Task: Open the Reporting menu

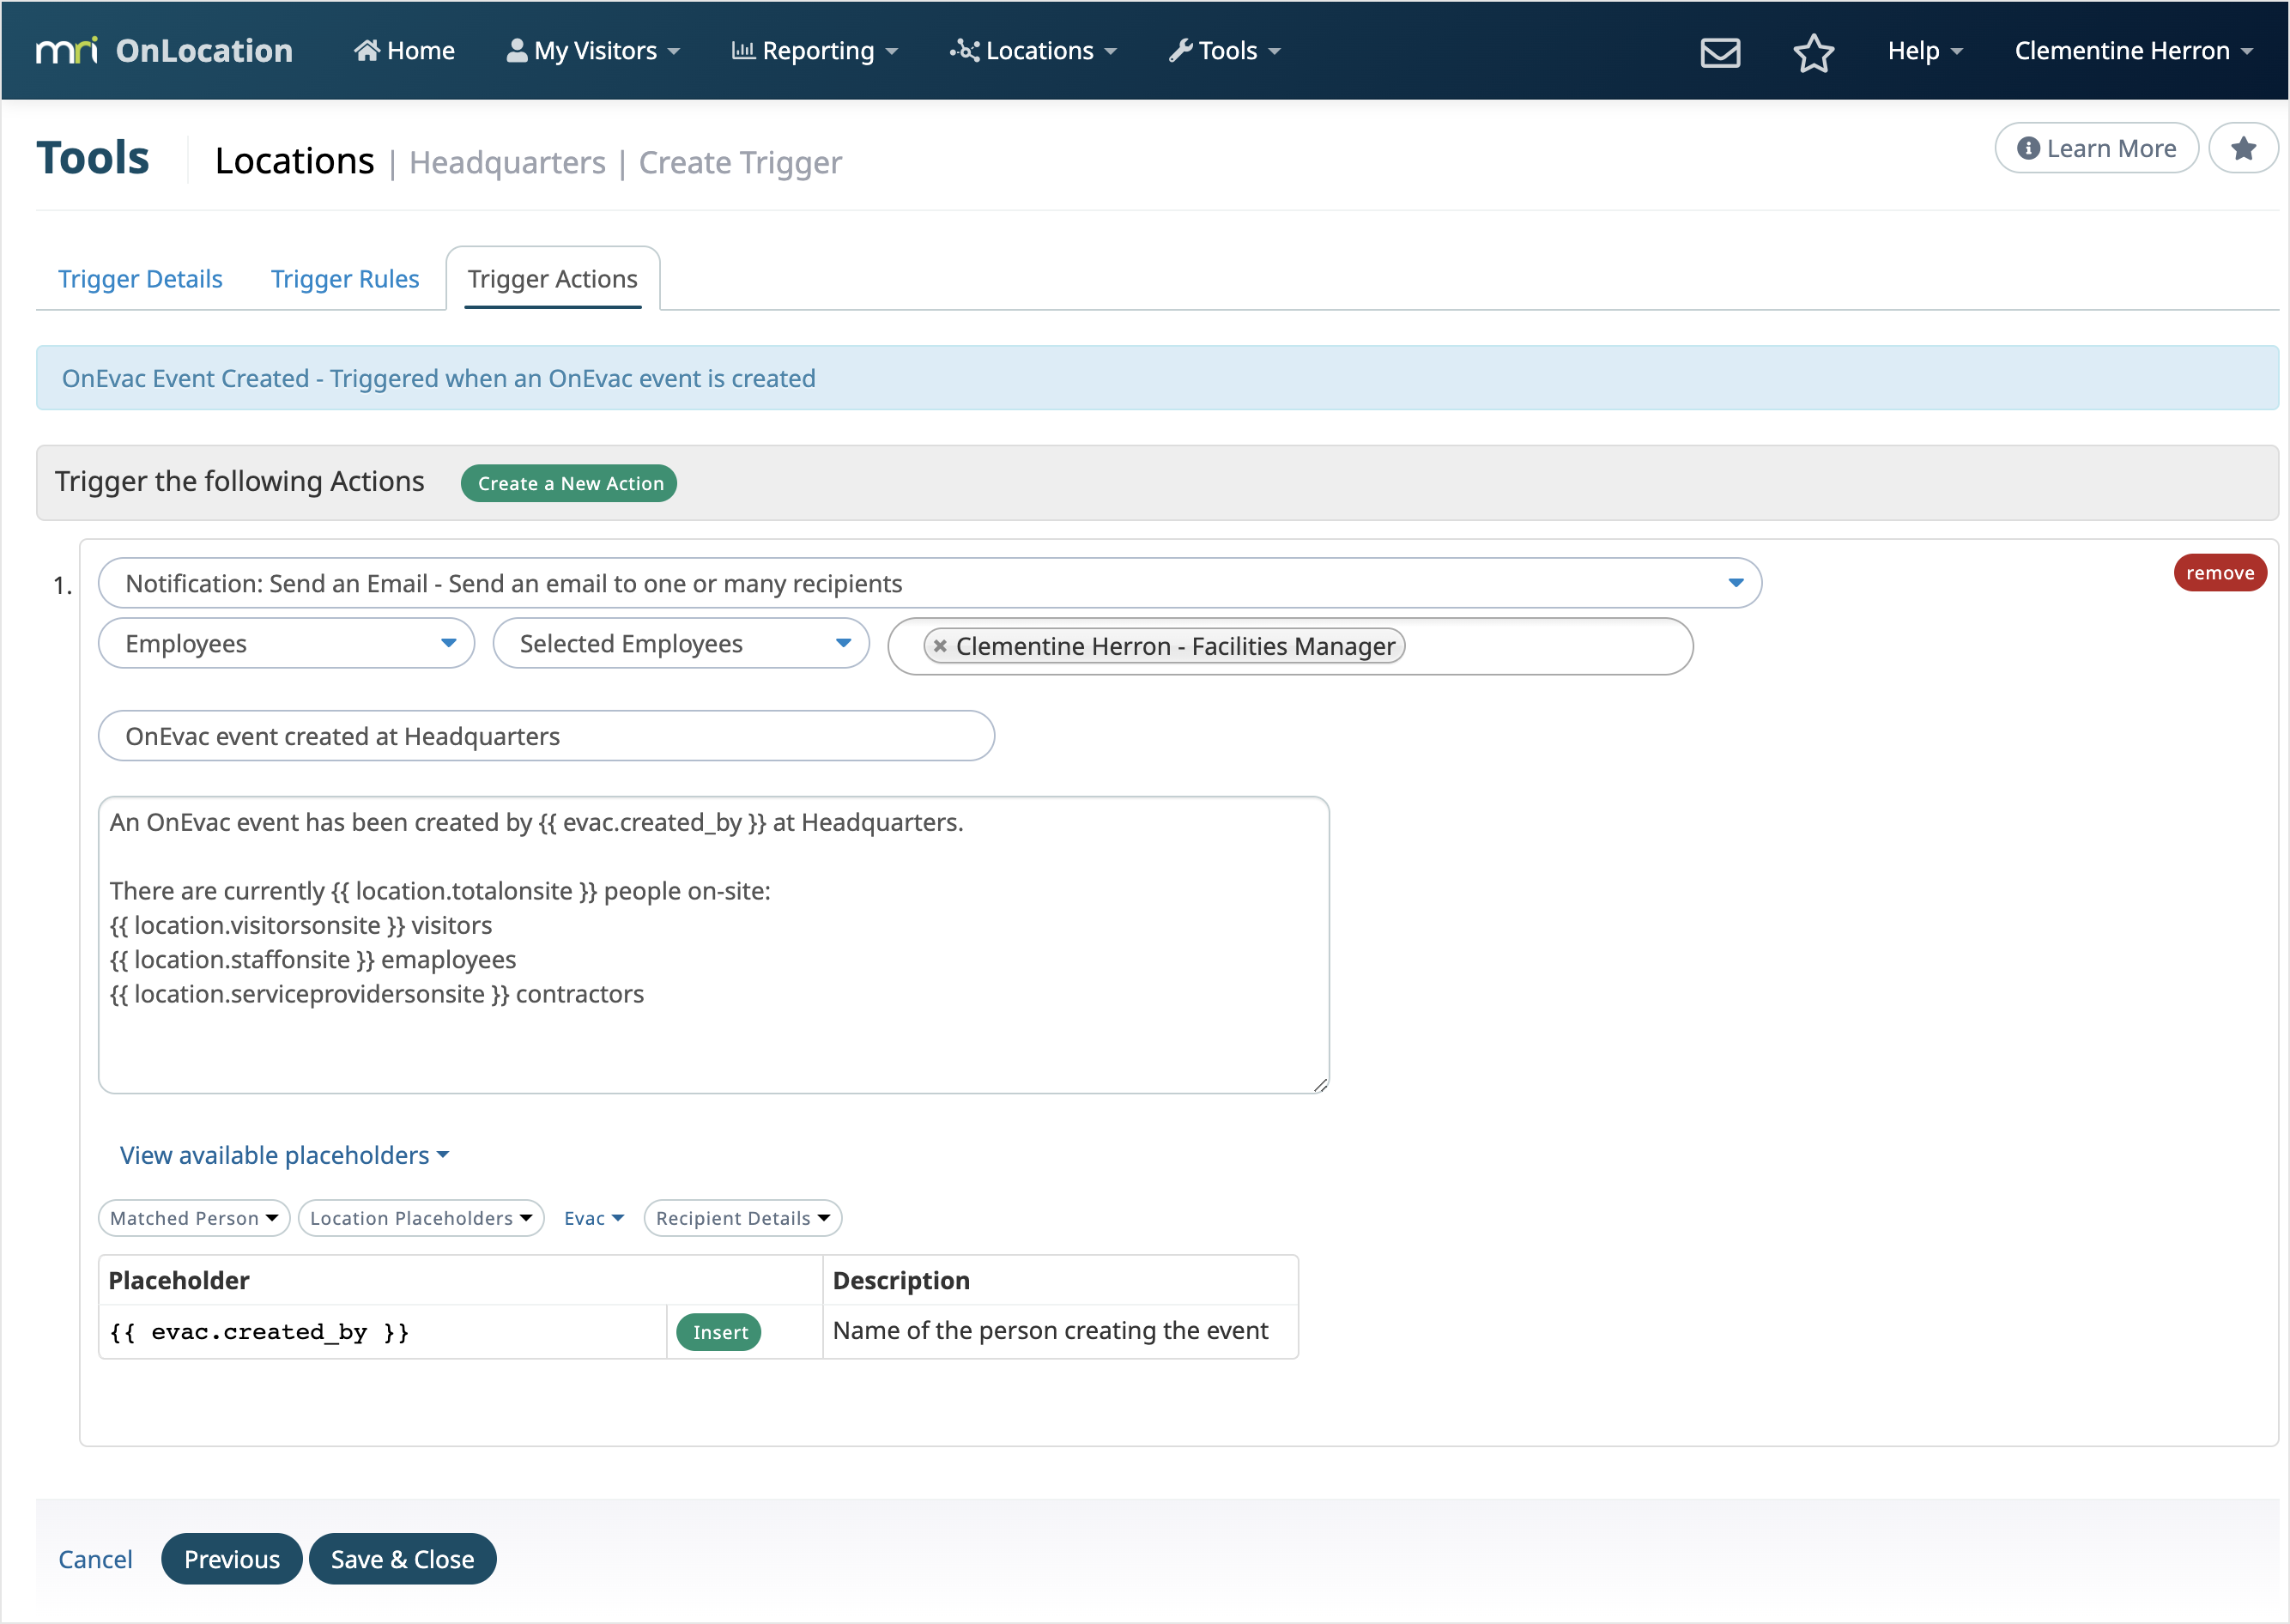Action: pos(814,50)
